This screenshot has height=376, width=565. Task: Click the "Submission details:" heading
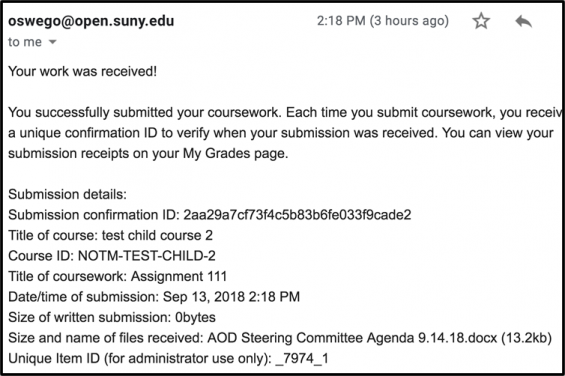click(x=67, y=195)
